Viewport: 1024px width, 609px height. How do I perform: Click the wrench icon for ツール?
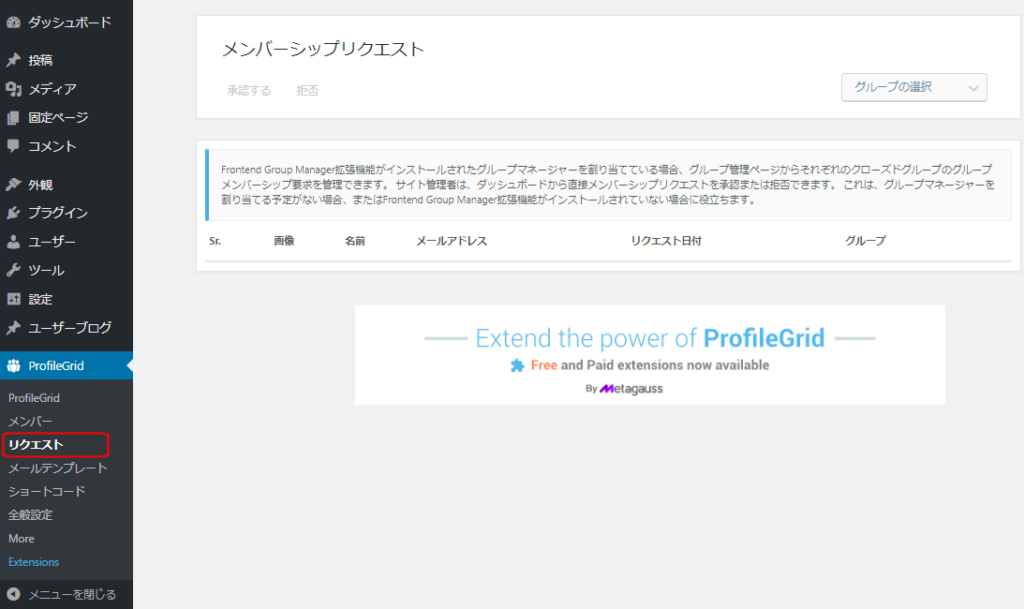click(x=13, y=270)
